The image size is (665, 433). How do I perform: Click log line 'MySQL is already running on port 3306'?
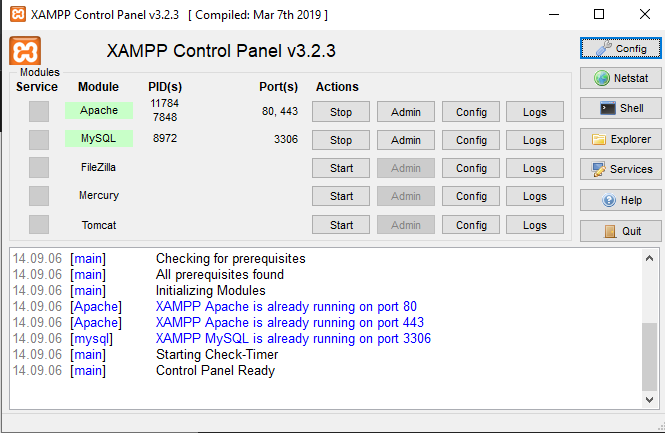pos(293,338)
